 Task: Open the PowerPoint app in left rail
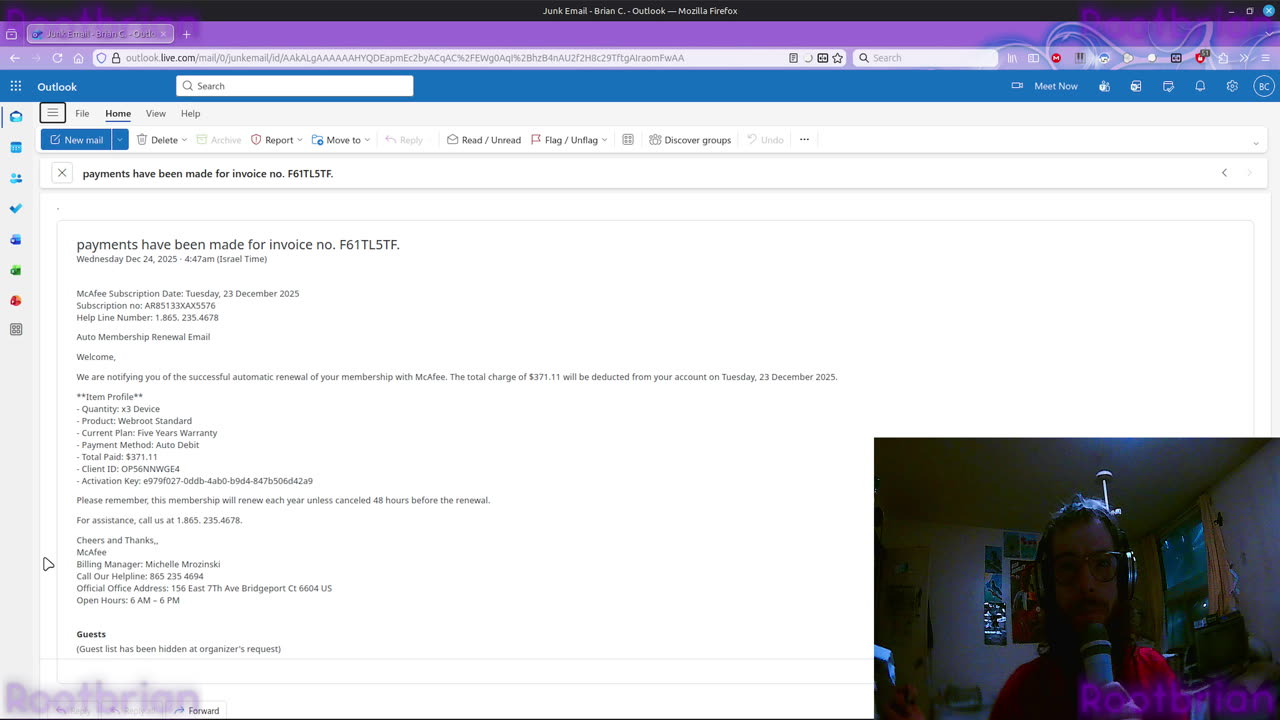16,301
